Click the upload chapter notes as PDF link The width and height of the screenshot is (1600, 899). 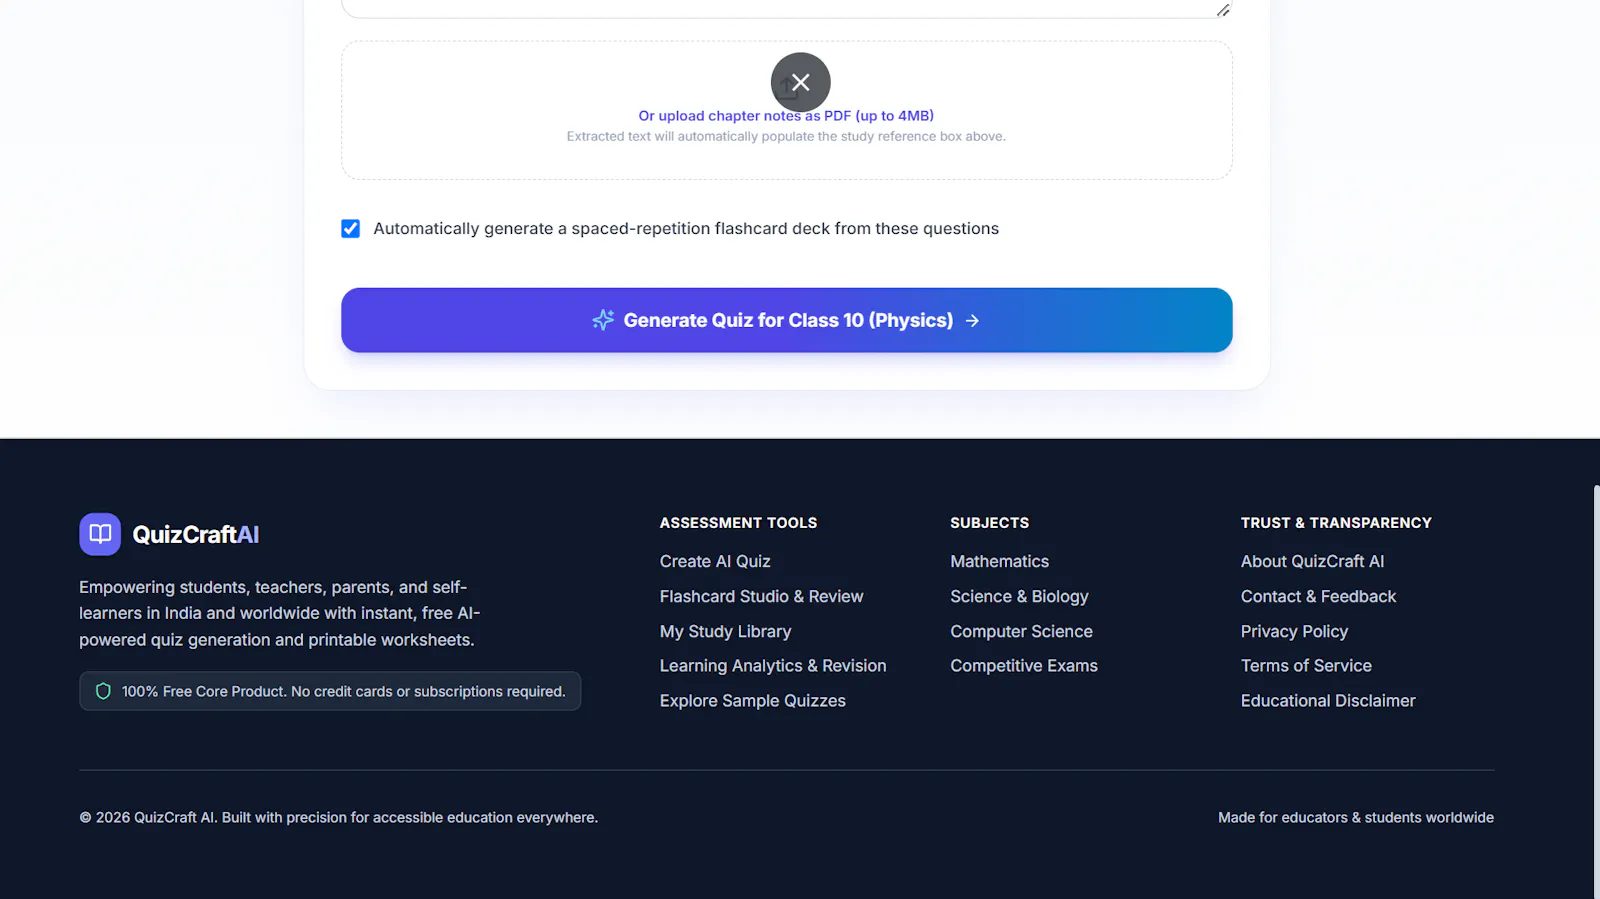coord(786,116)
